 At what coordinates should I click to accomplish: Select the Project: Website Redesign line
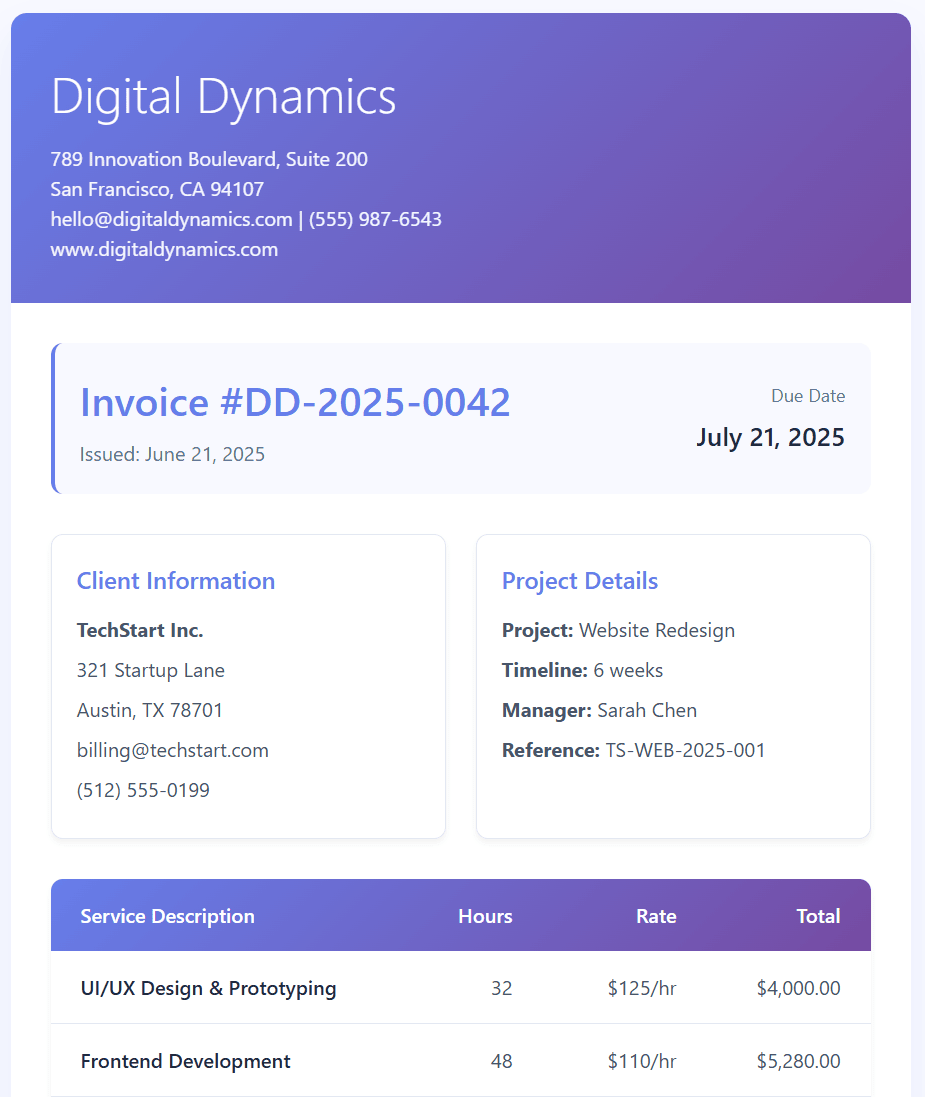click(619, 630)
